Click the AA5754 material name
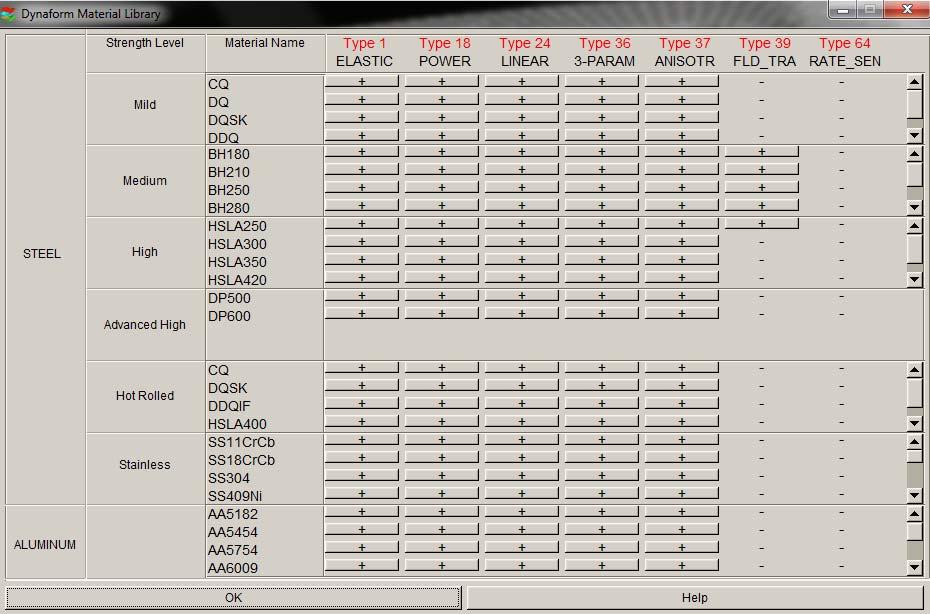930x614 pixels. 233,550
